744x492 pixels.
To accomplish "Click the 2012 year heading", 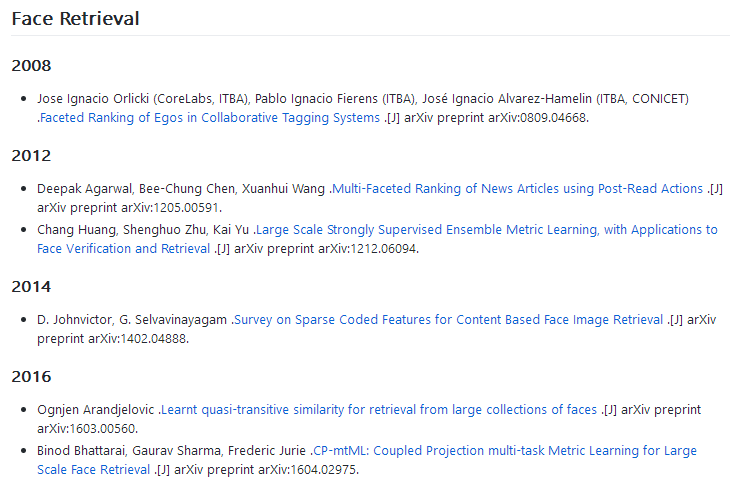I will pos(31,156).
